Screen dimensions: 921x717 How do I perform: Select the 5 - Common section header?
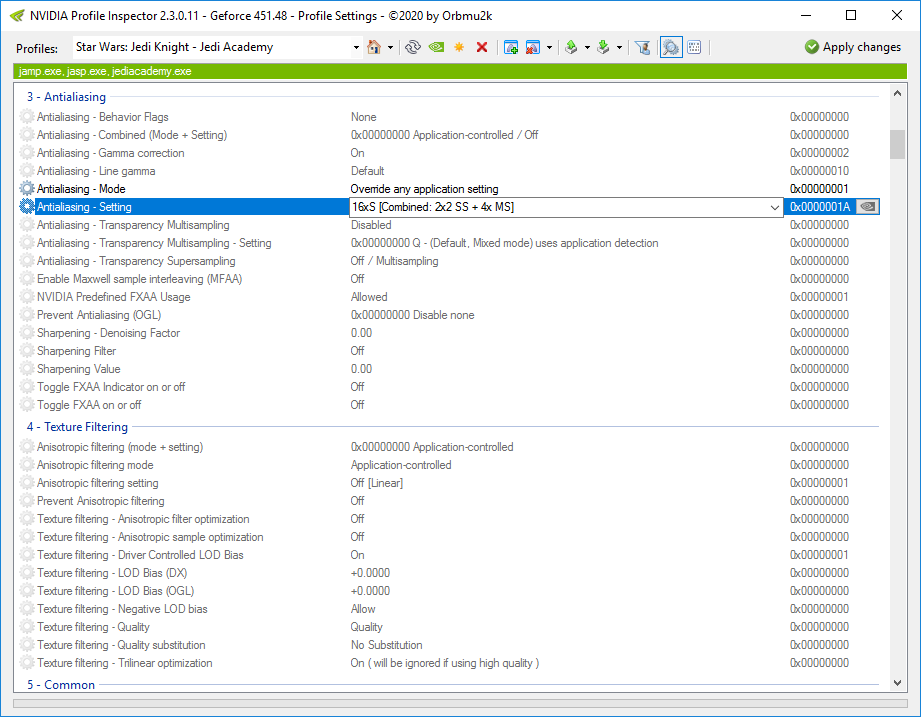coord(60,685)
